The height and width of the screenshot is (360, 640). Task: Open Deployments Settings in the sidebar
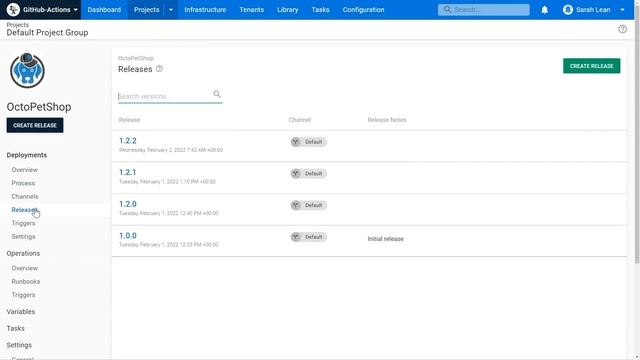point(23,237)
